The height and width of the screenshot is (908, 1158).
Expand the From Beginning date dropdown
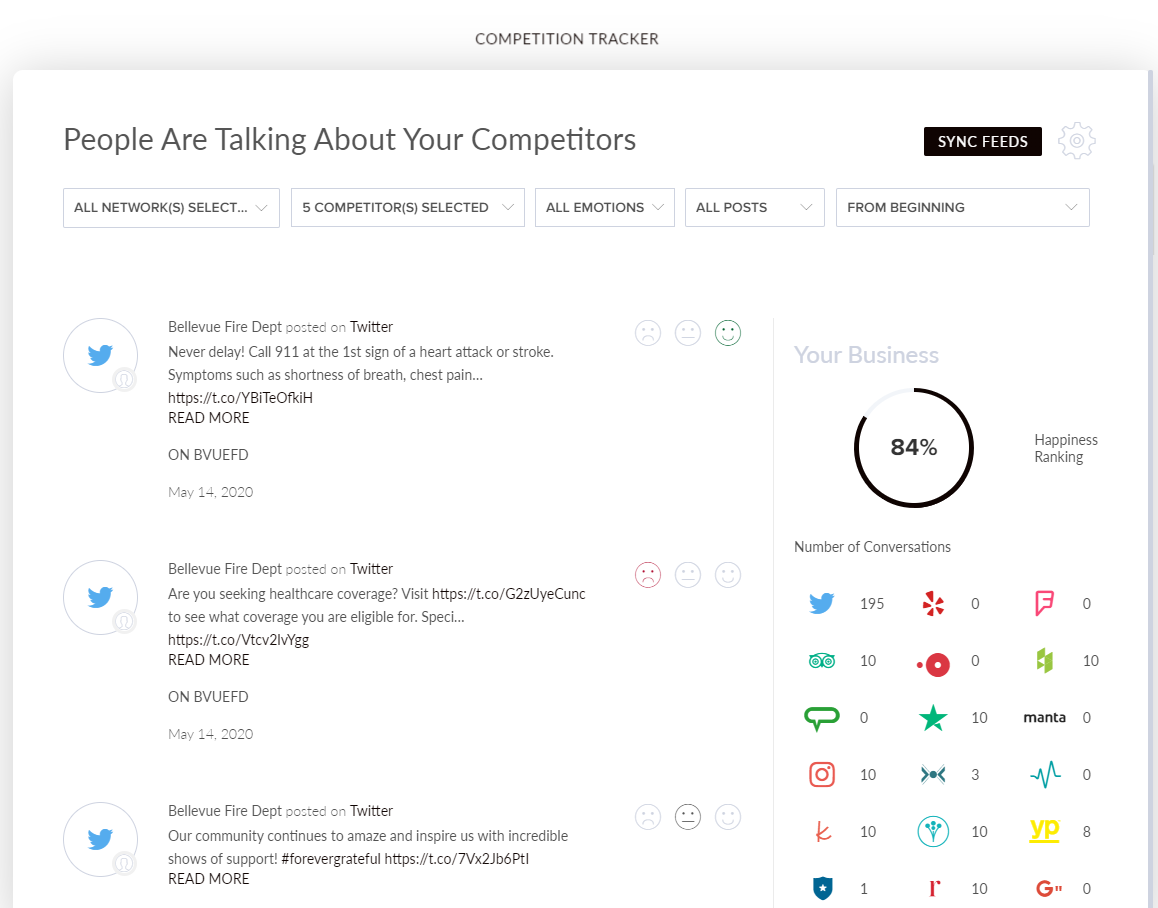pyautogui.click(x=962, y=207)
